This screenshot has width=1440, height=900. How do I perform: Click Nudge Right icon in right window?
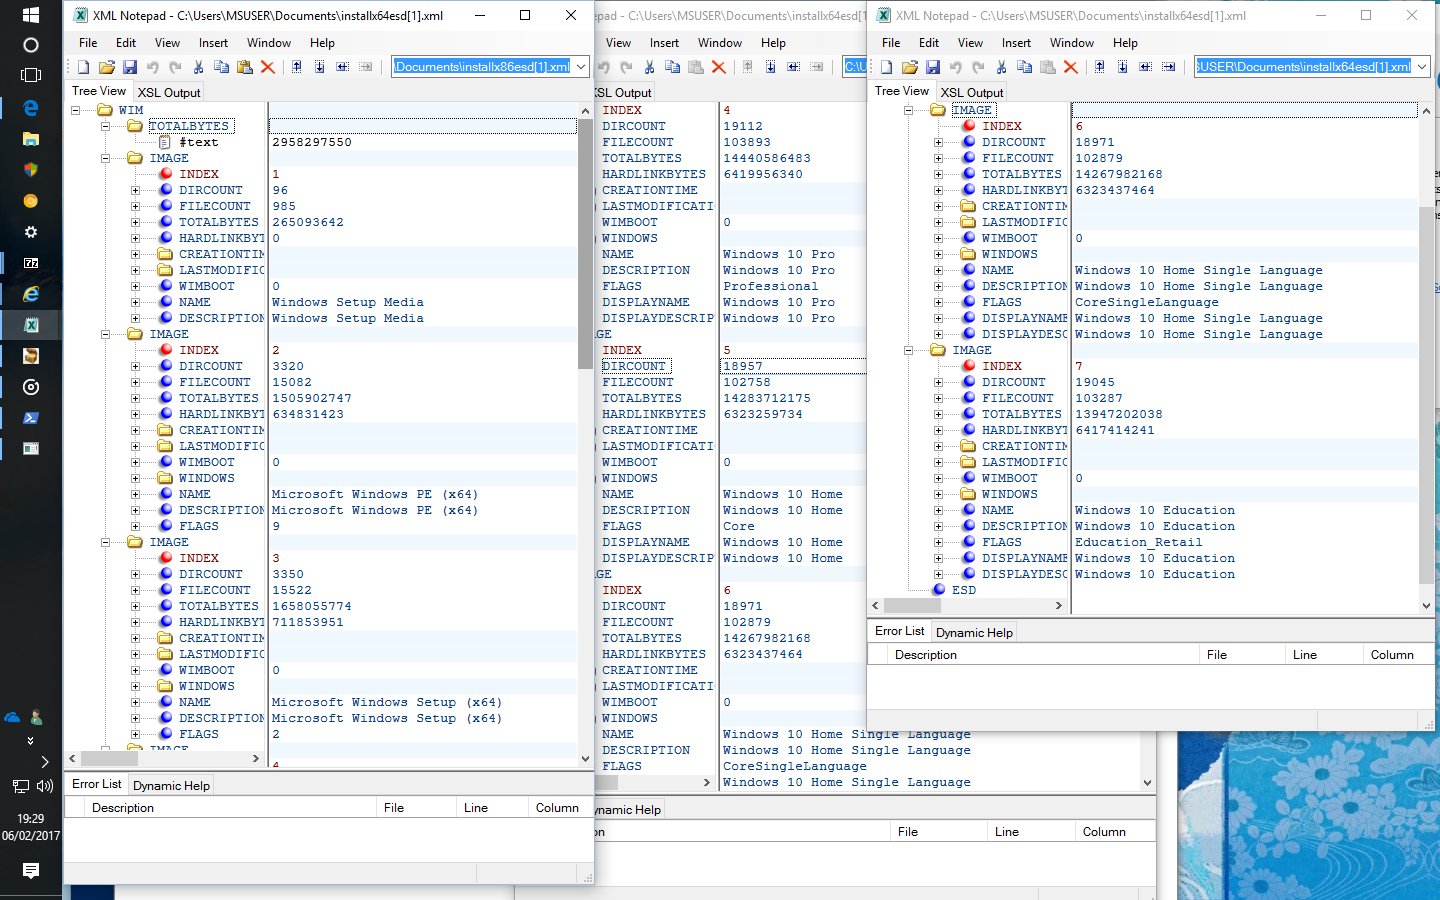(1169, 67)
